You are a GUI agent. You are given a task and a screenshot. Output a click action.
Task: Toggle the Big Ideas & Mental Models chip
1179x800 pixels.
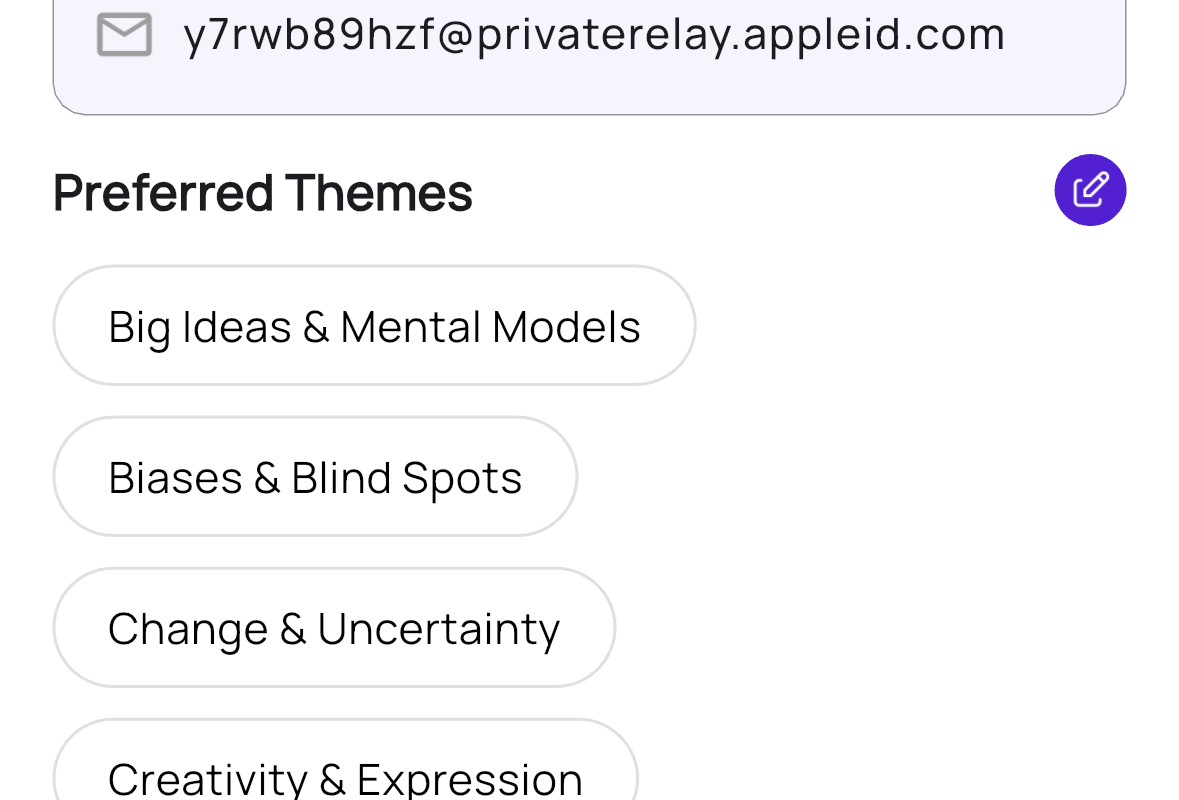coord(374,326)
